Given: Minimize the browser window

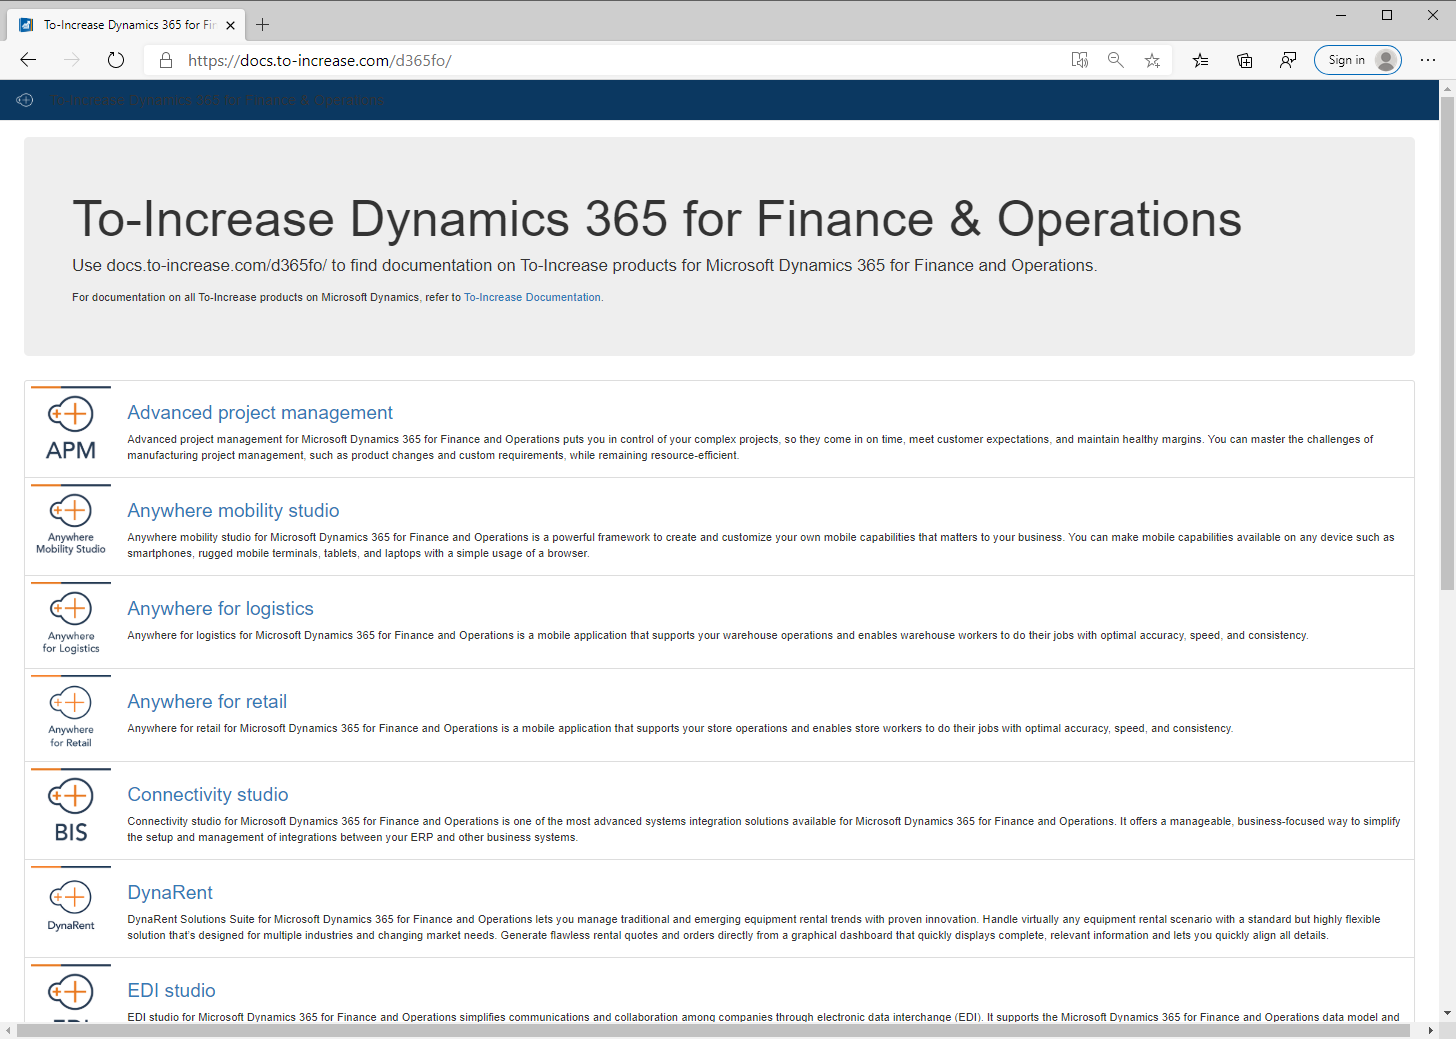Looking at the screenshot, I should [1341, 15].
